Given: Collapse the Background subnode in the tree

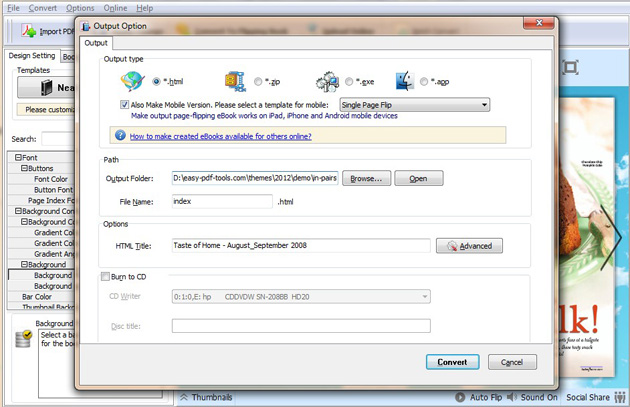Looking at the screenshot, I should pos(24,264).
